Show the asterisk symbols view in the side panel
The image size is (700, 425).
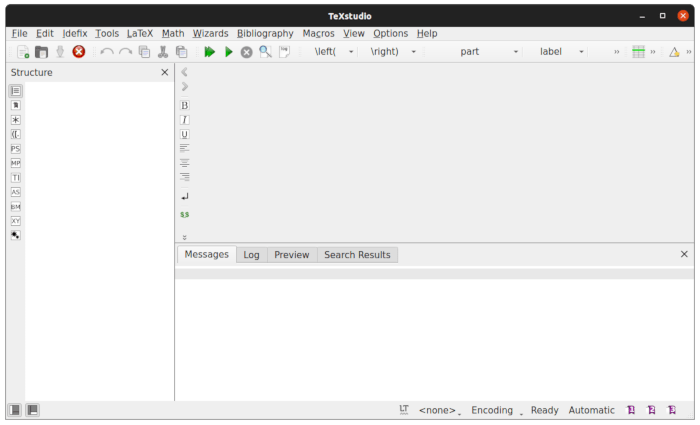[x=16, y=120]
